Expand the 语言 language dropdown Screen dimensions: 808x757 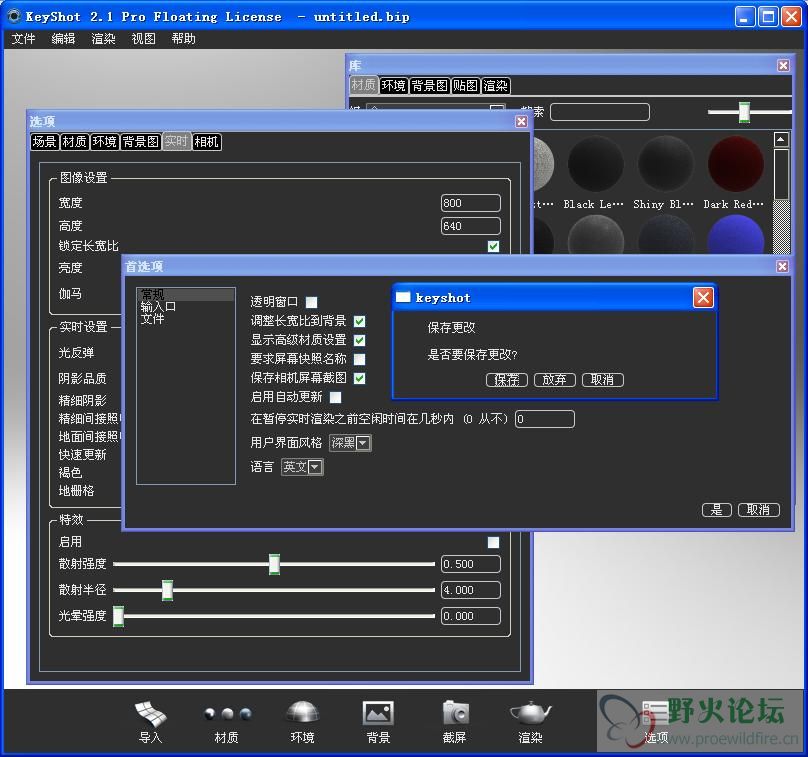(302, 467)
